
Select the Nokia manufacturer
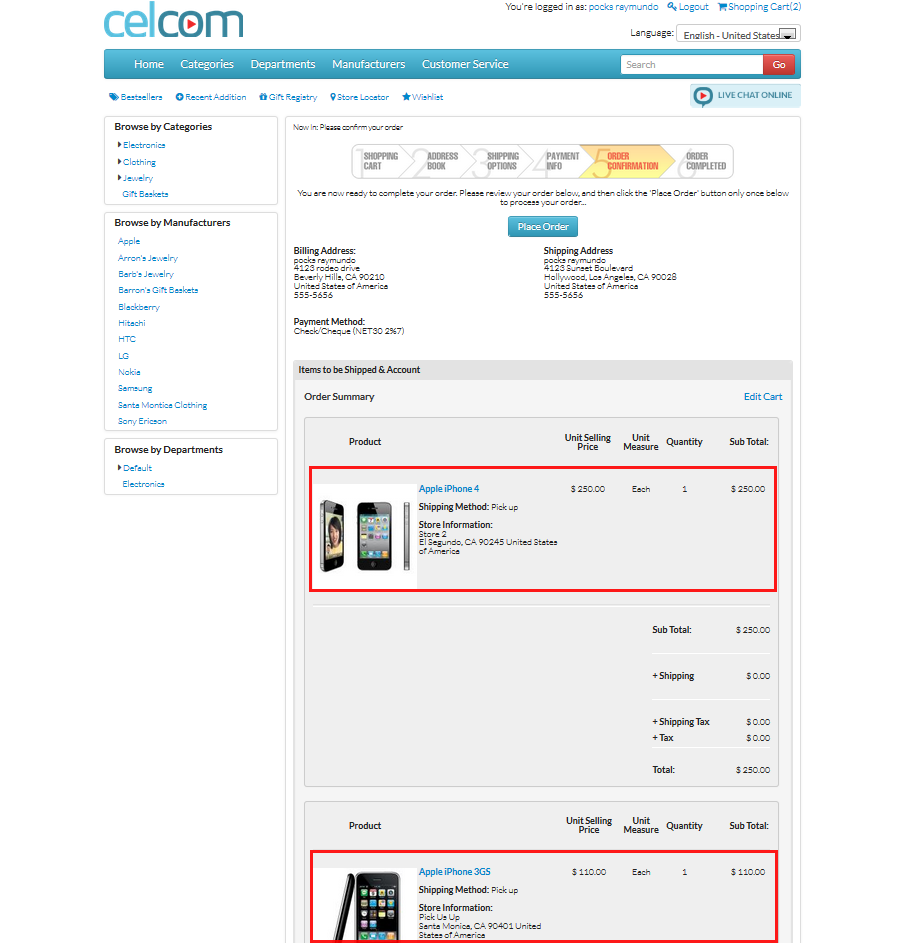pos(129,372)
